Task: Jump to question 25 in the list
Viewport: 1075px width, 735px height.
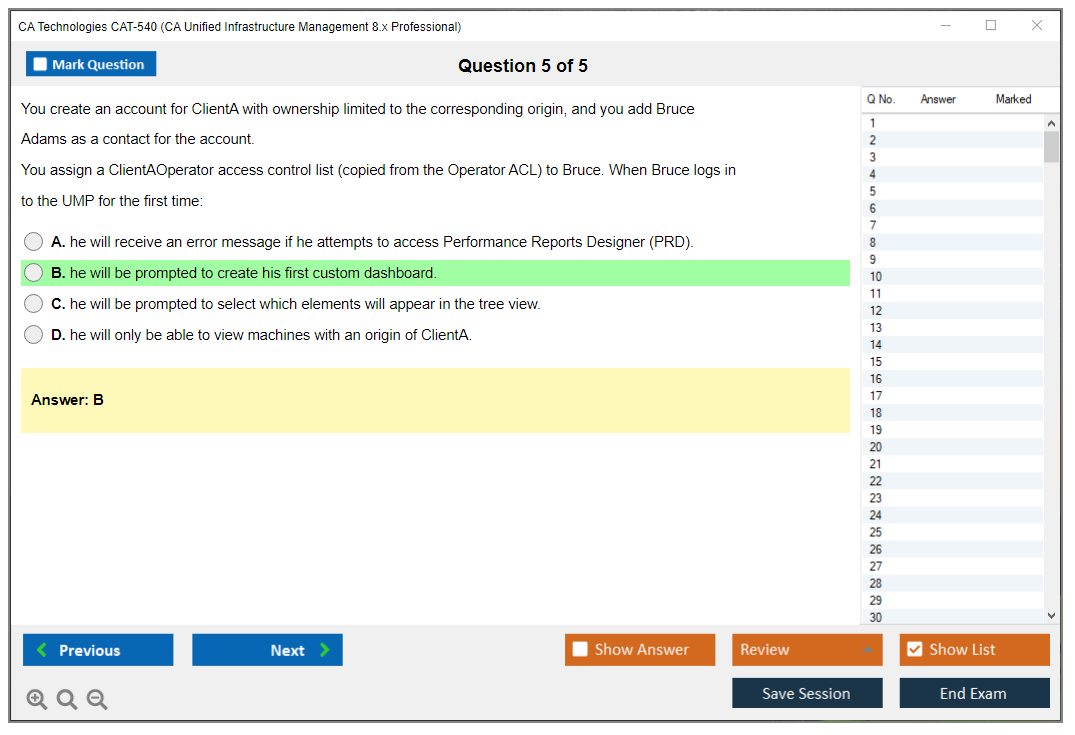Action: tap(876, 532)
